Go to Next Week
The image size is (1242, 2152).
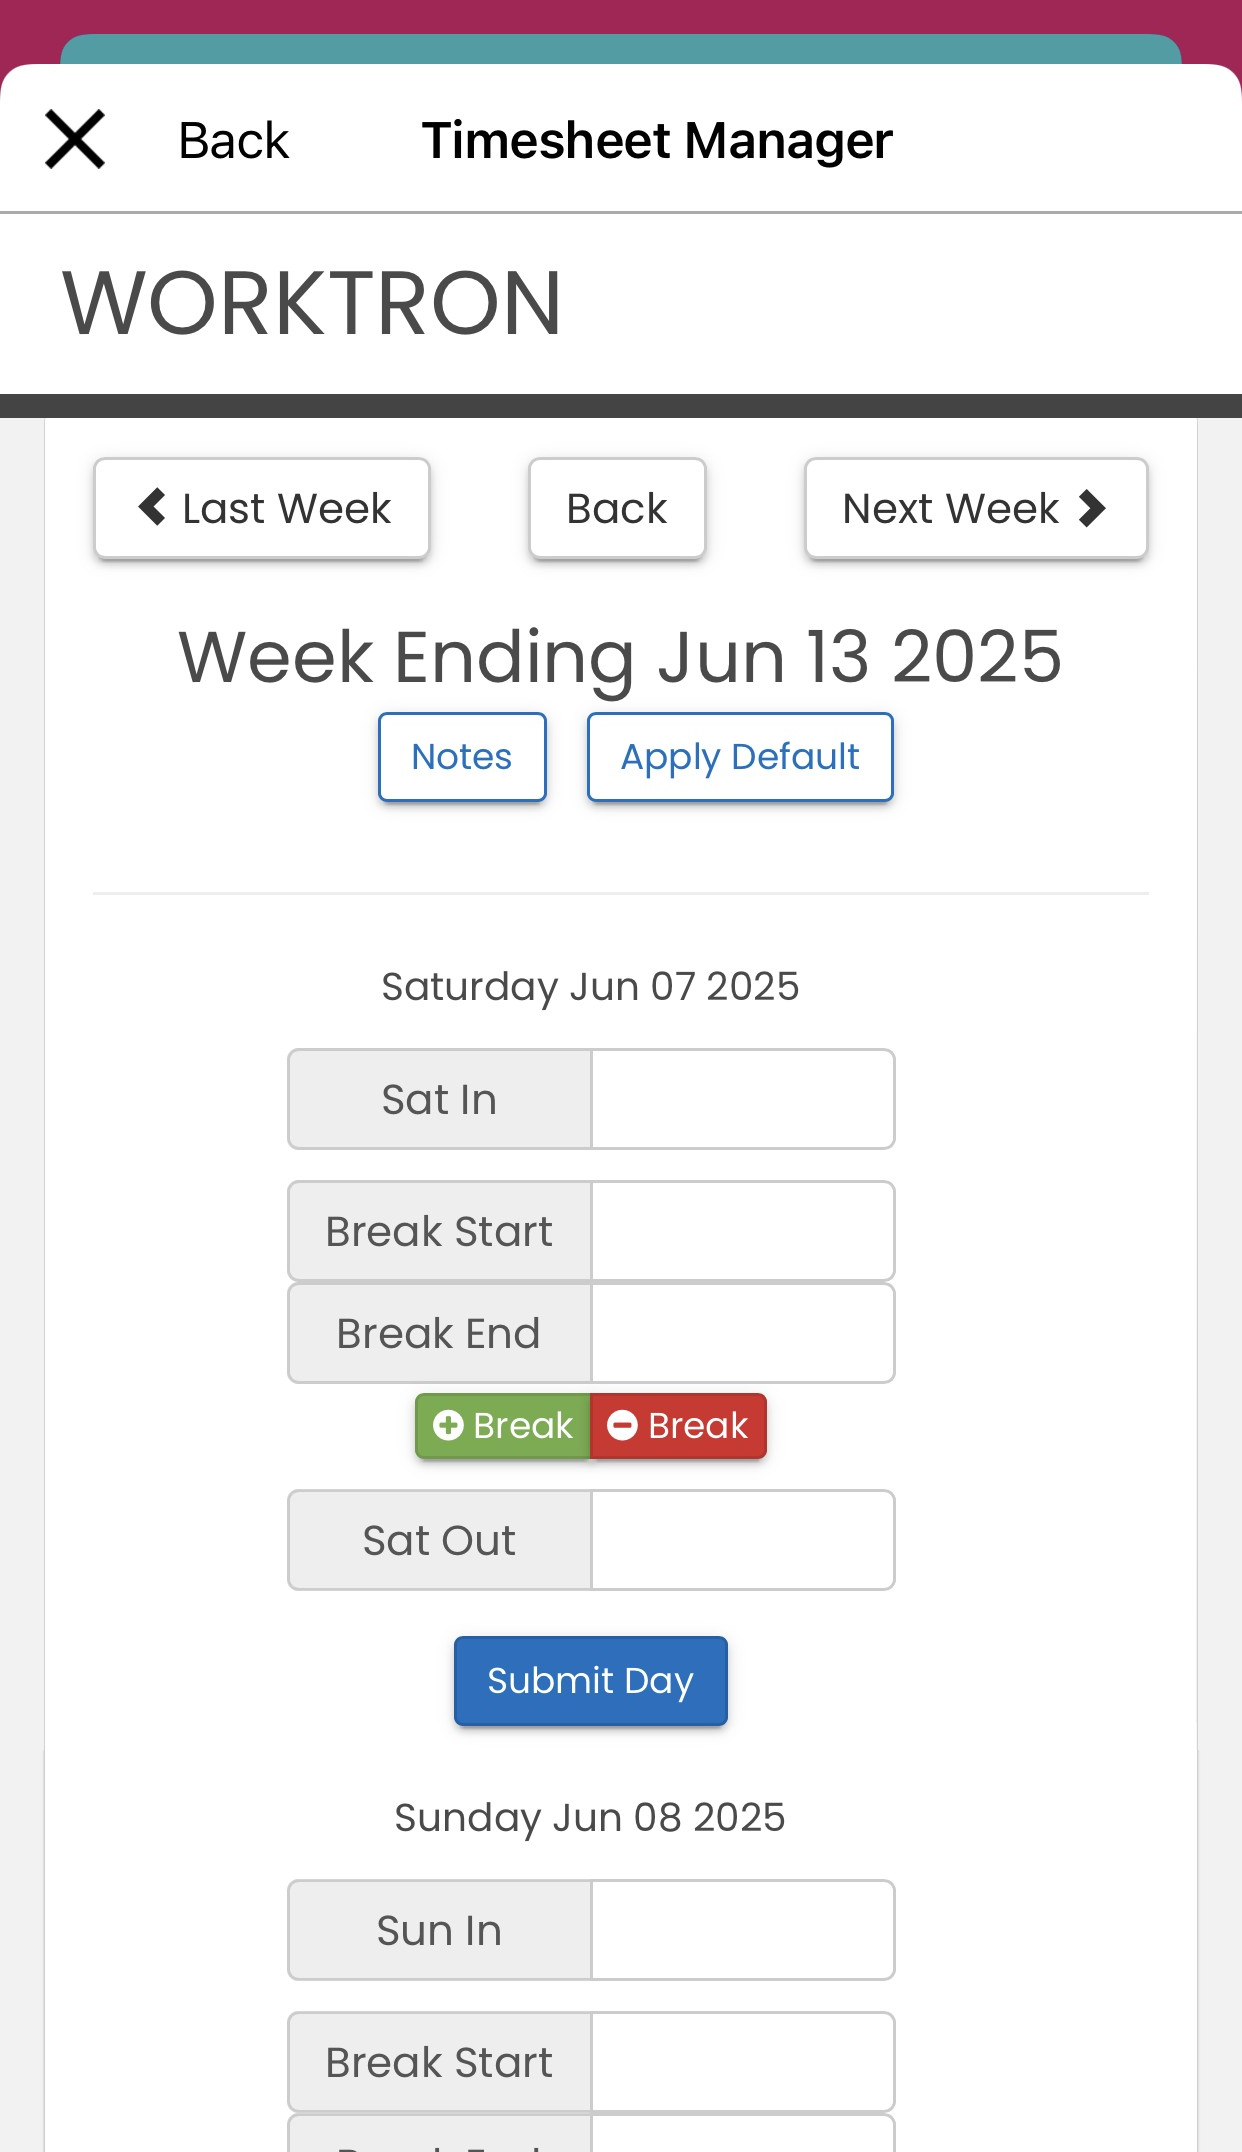tap(976, 508)
